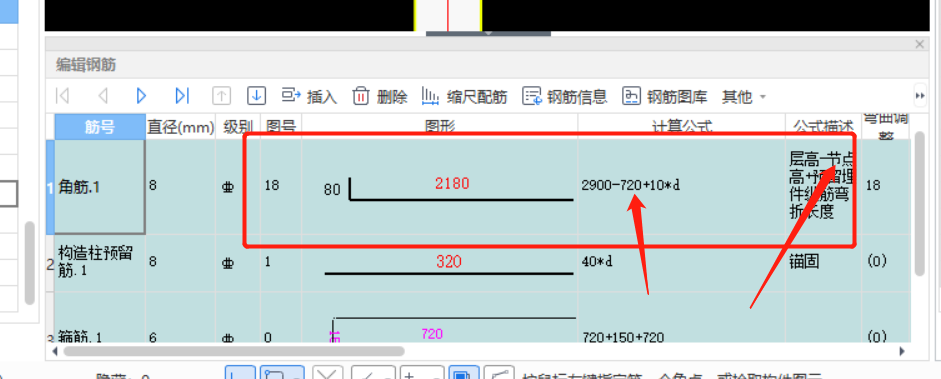
Task: Move rebar row up arrow
Action: pos(221,96)
